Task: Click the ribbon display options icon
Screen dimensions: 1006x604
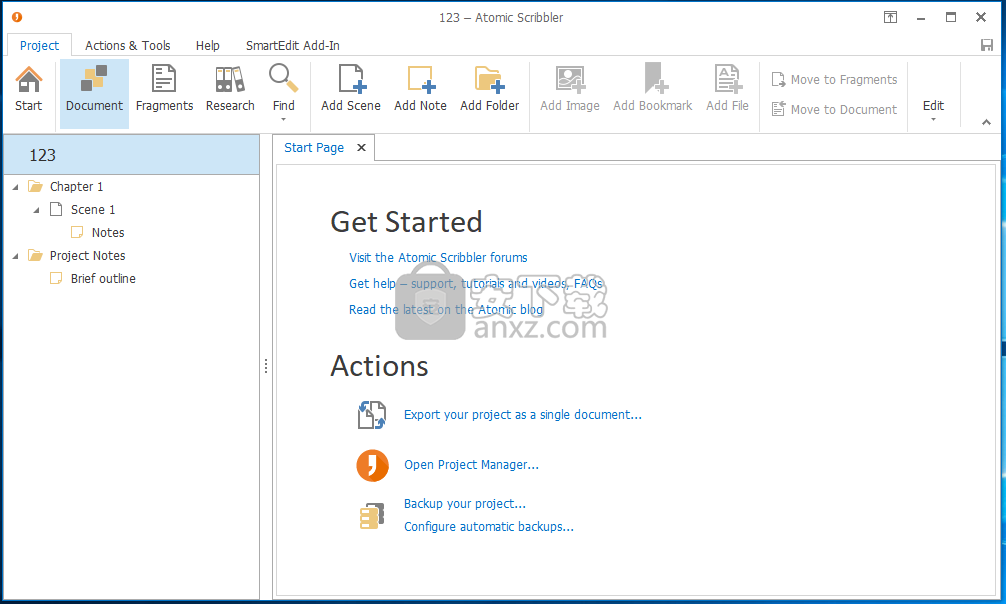Action: click(891, 17)
